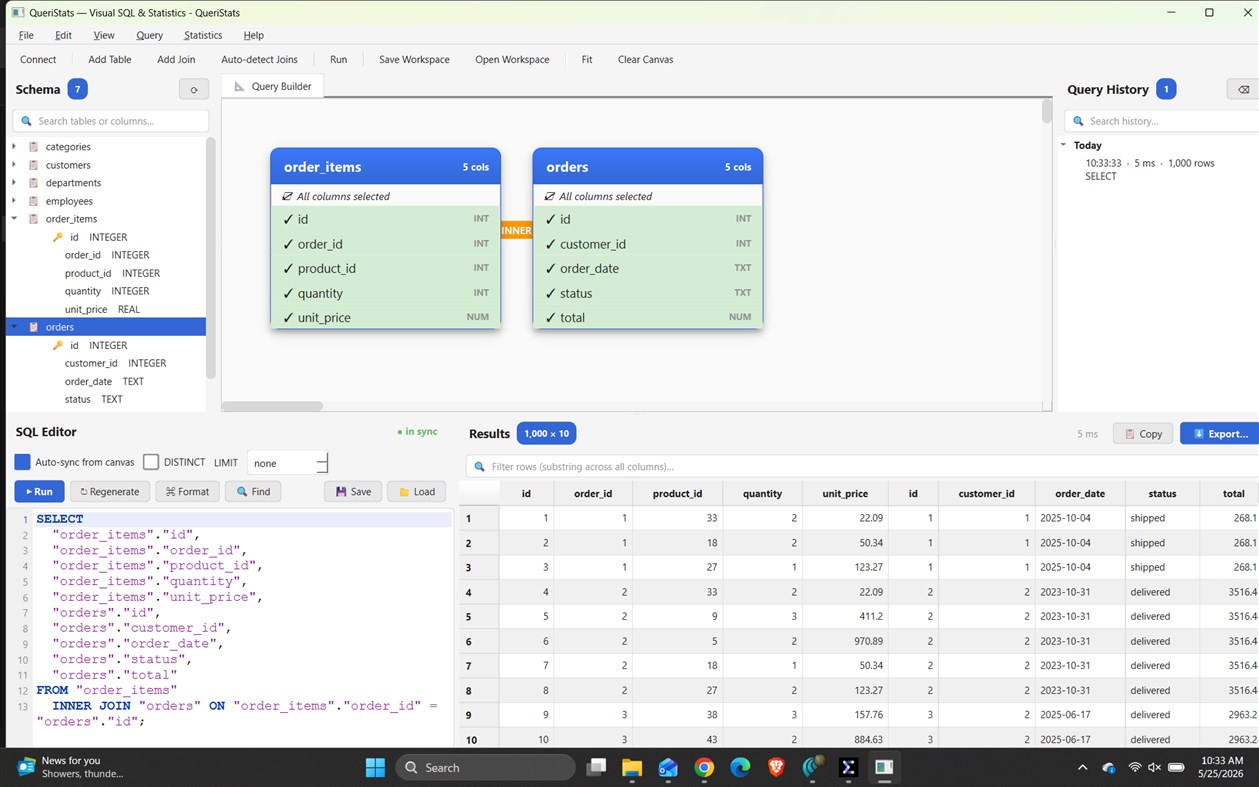1259x787 pixels.
Task: Click the canvas horizontal scrollbar thumb
Action: pyautogui.click(x=272, y=406)
